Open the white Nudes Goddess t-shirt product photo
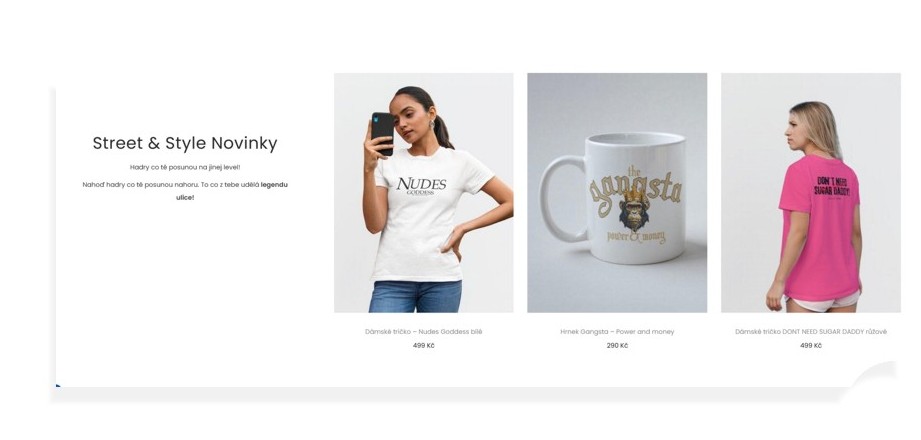921x440 pixels. pyautogui.click(x=423, y=193)
